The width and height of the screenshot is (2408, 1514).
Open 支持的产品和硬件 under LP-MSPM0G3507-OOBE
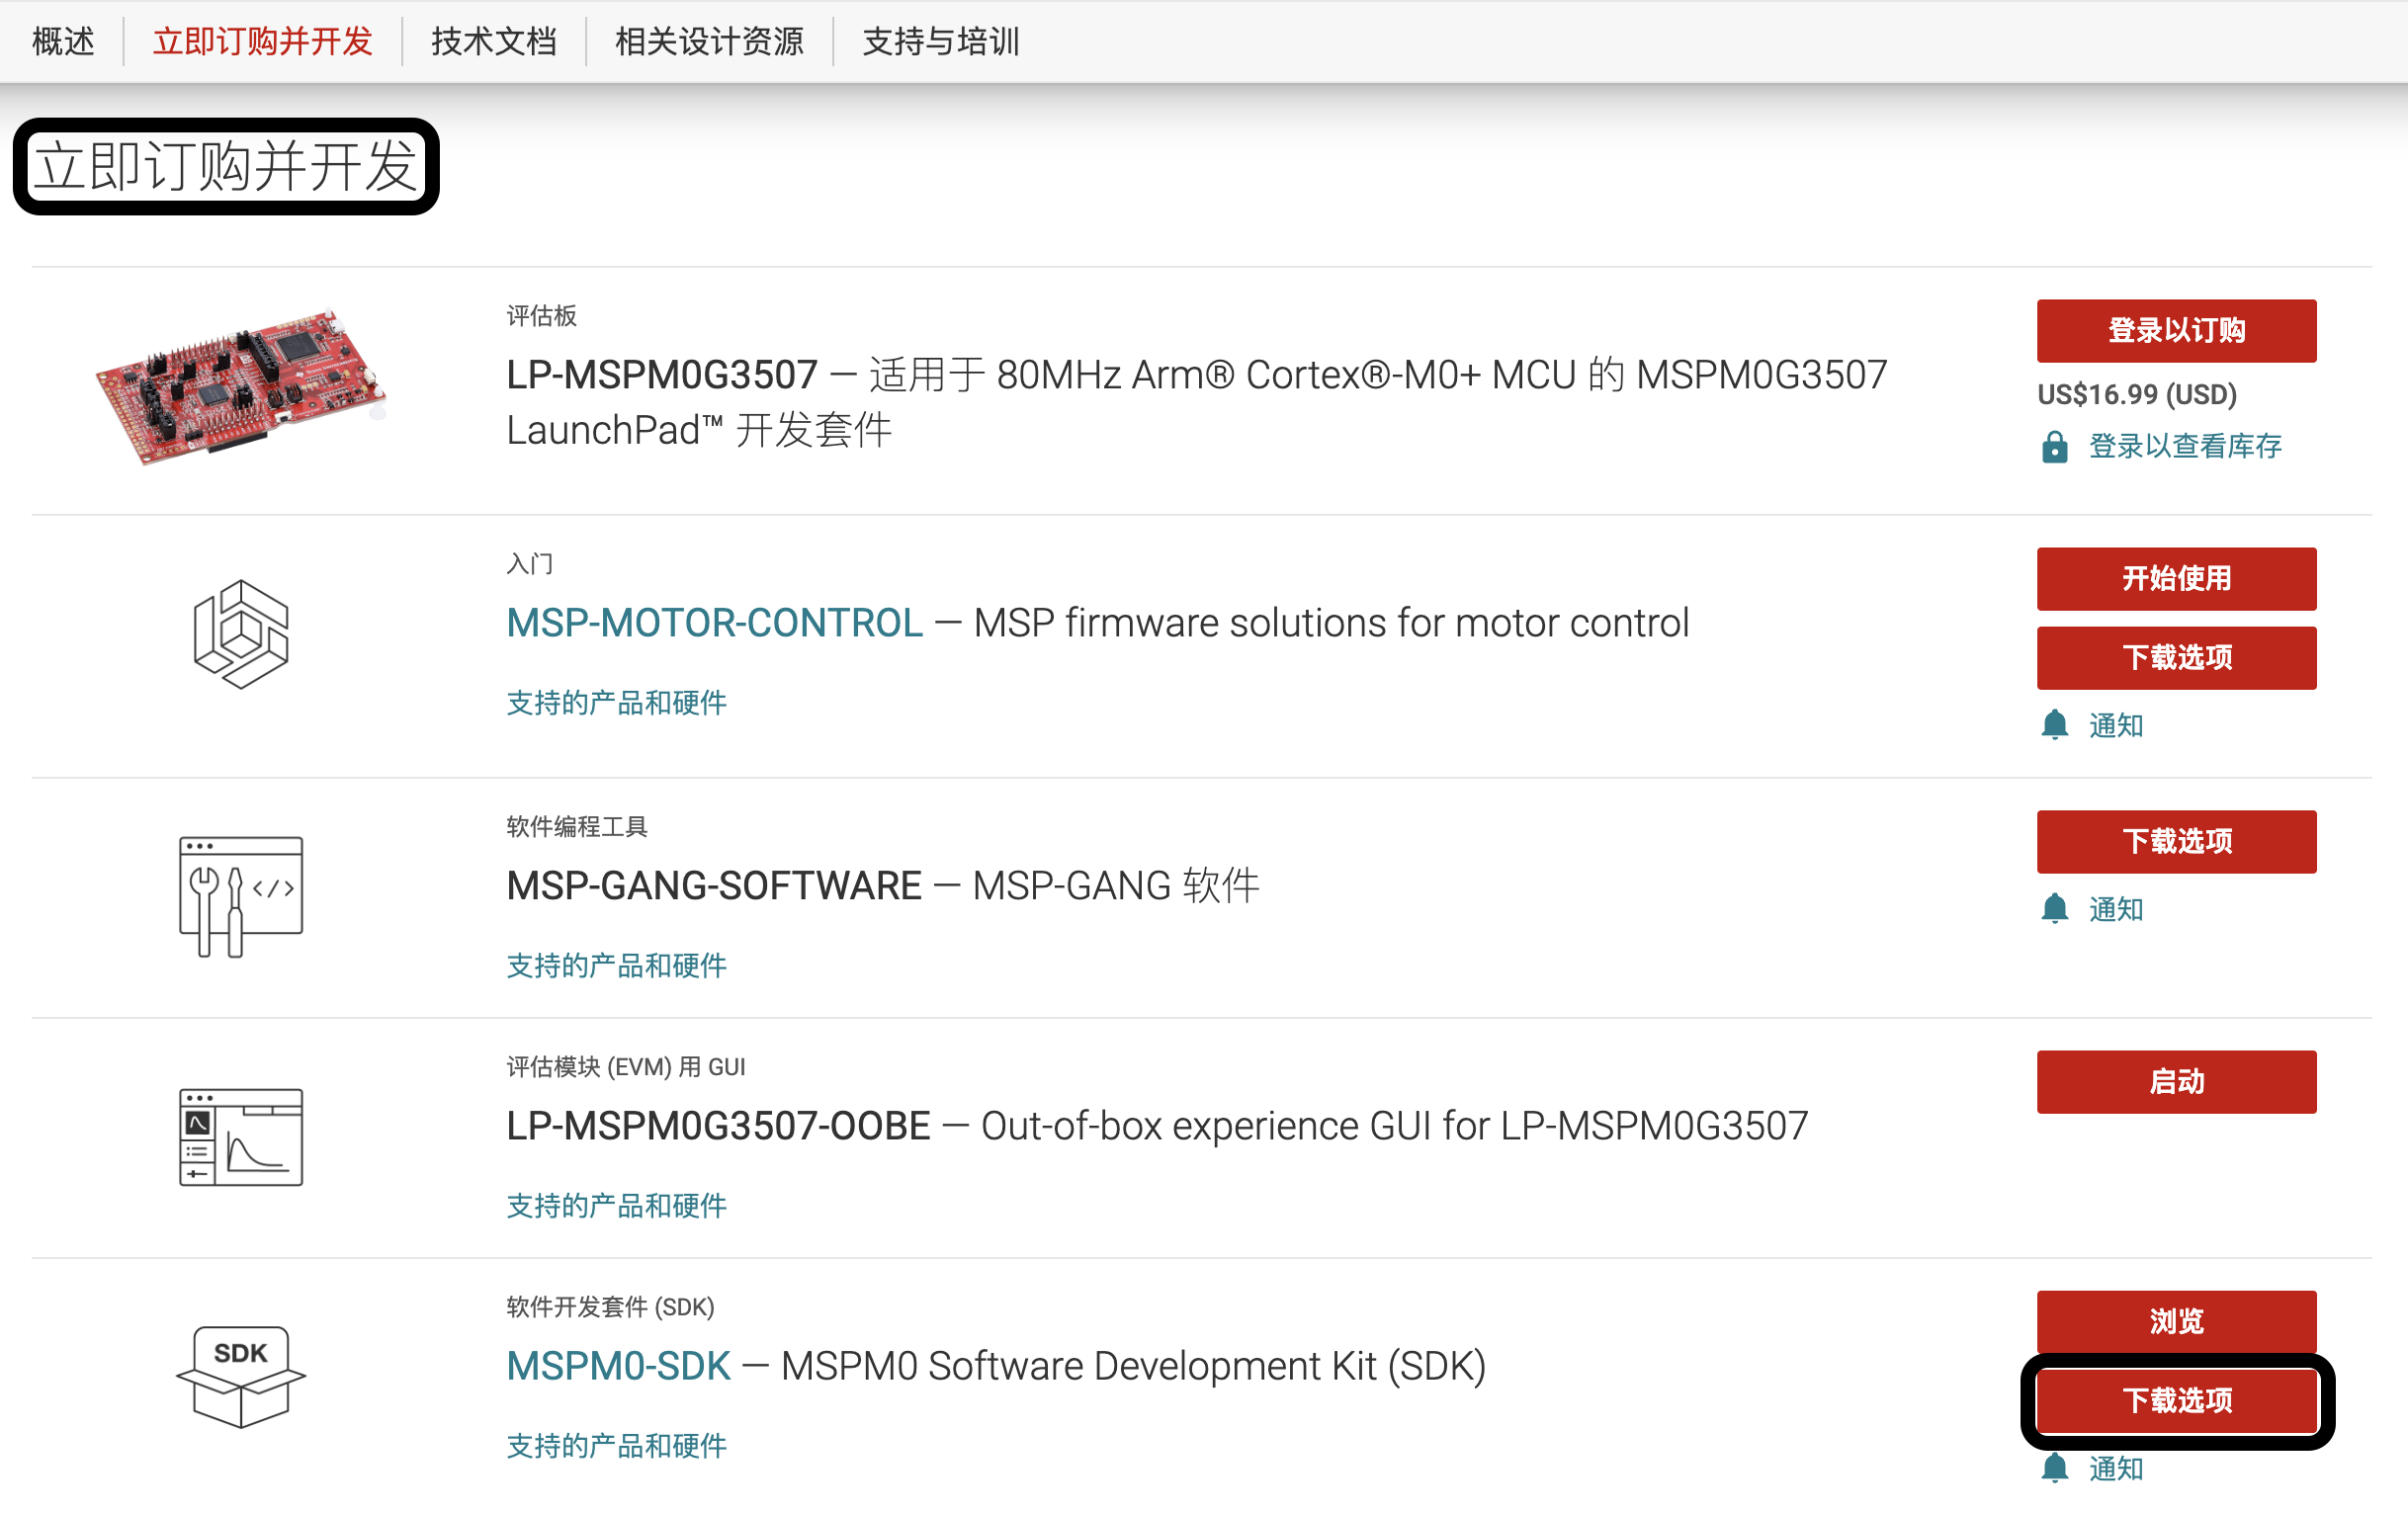click(617, 1206)
